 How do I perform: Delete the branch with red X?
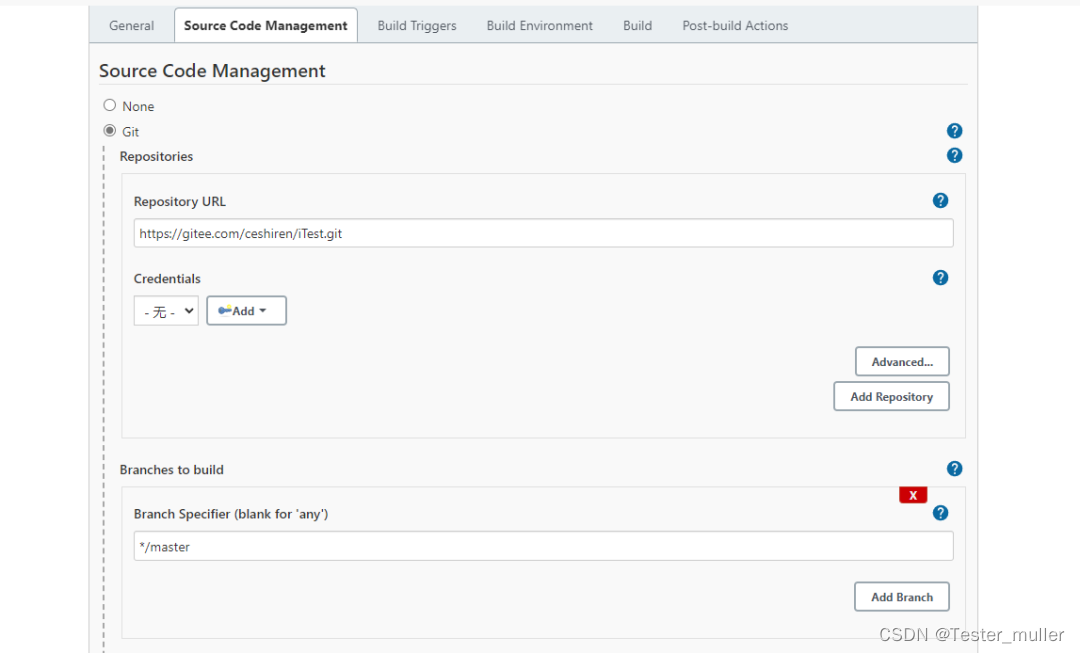pyautogui.click(x=913, y=495)
